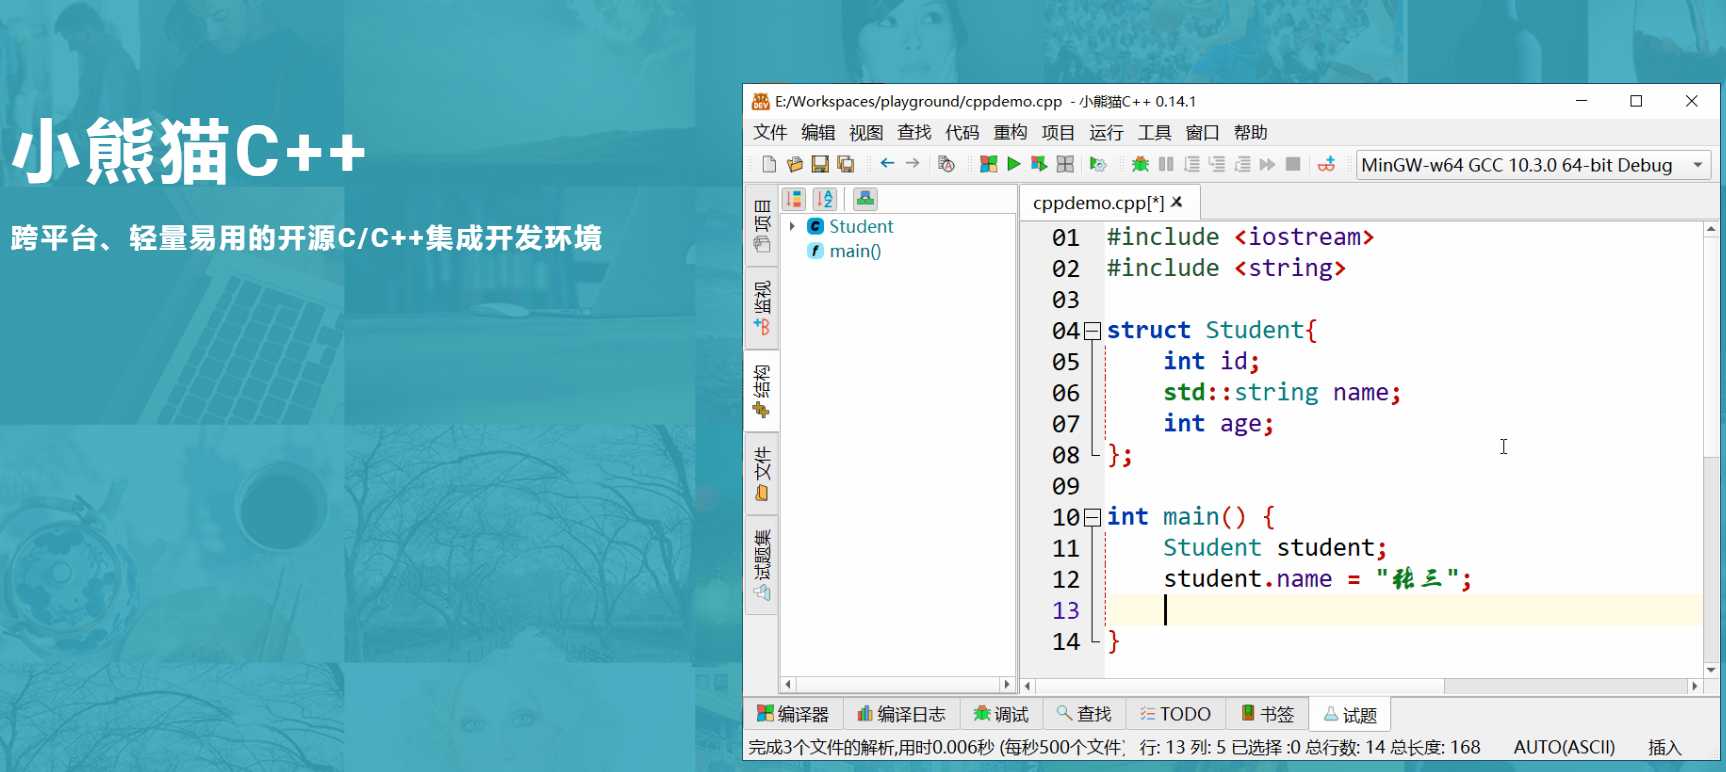Image resolution: width=1726 pixels, height=772 pixels.
Task: Collapse the struct Student code fold
Action: pos(1093,331)
